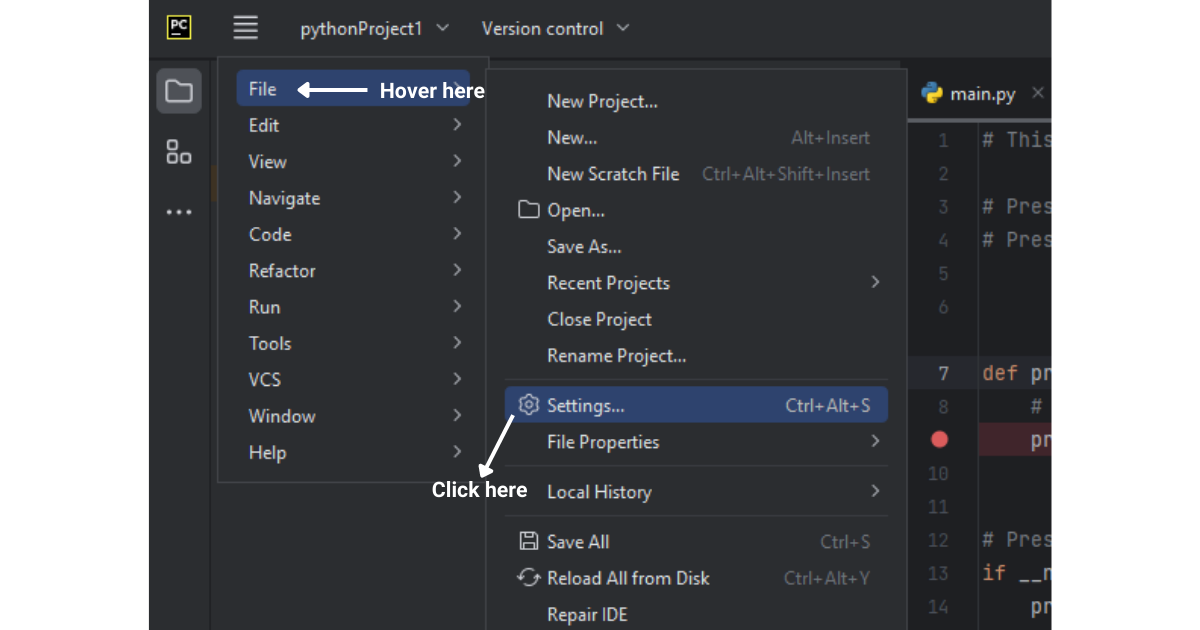Click the folder icon beside Open...

tap(528, 210)
